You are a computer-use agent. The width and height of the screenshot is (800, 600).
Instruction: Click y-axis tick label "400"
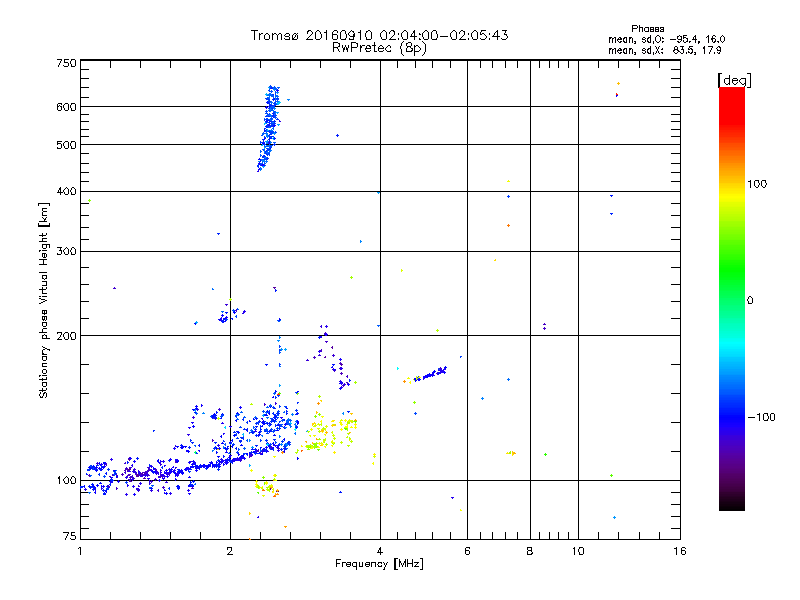coord(66,192)
